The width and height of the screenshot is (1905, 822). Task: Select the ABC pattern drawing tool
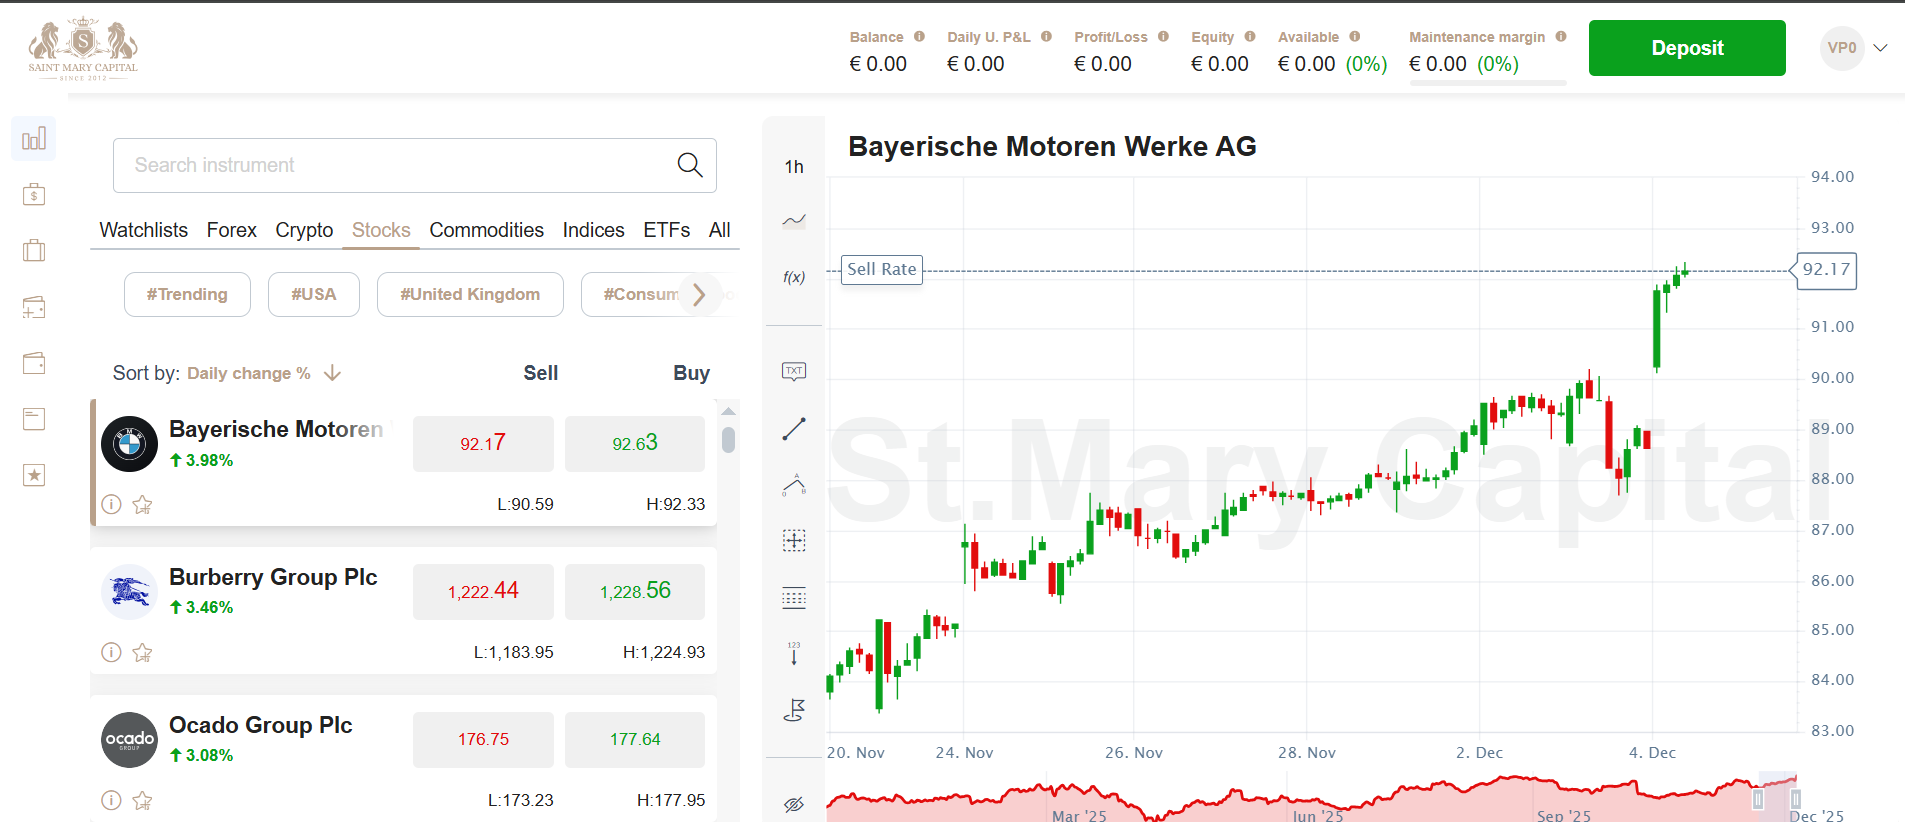point(794,485)
